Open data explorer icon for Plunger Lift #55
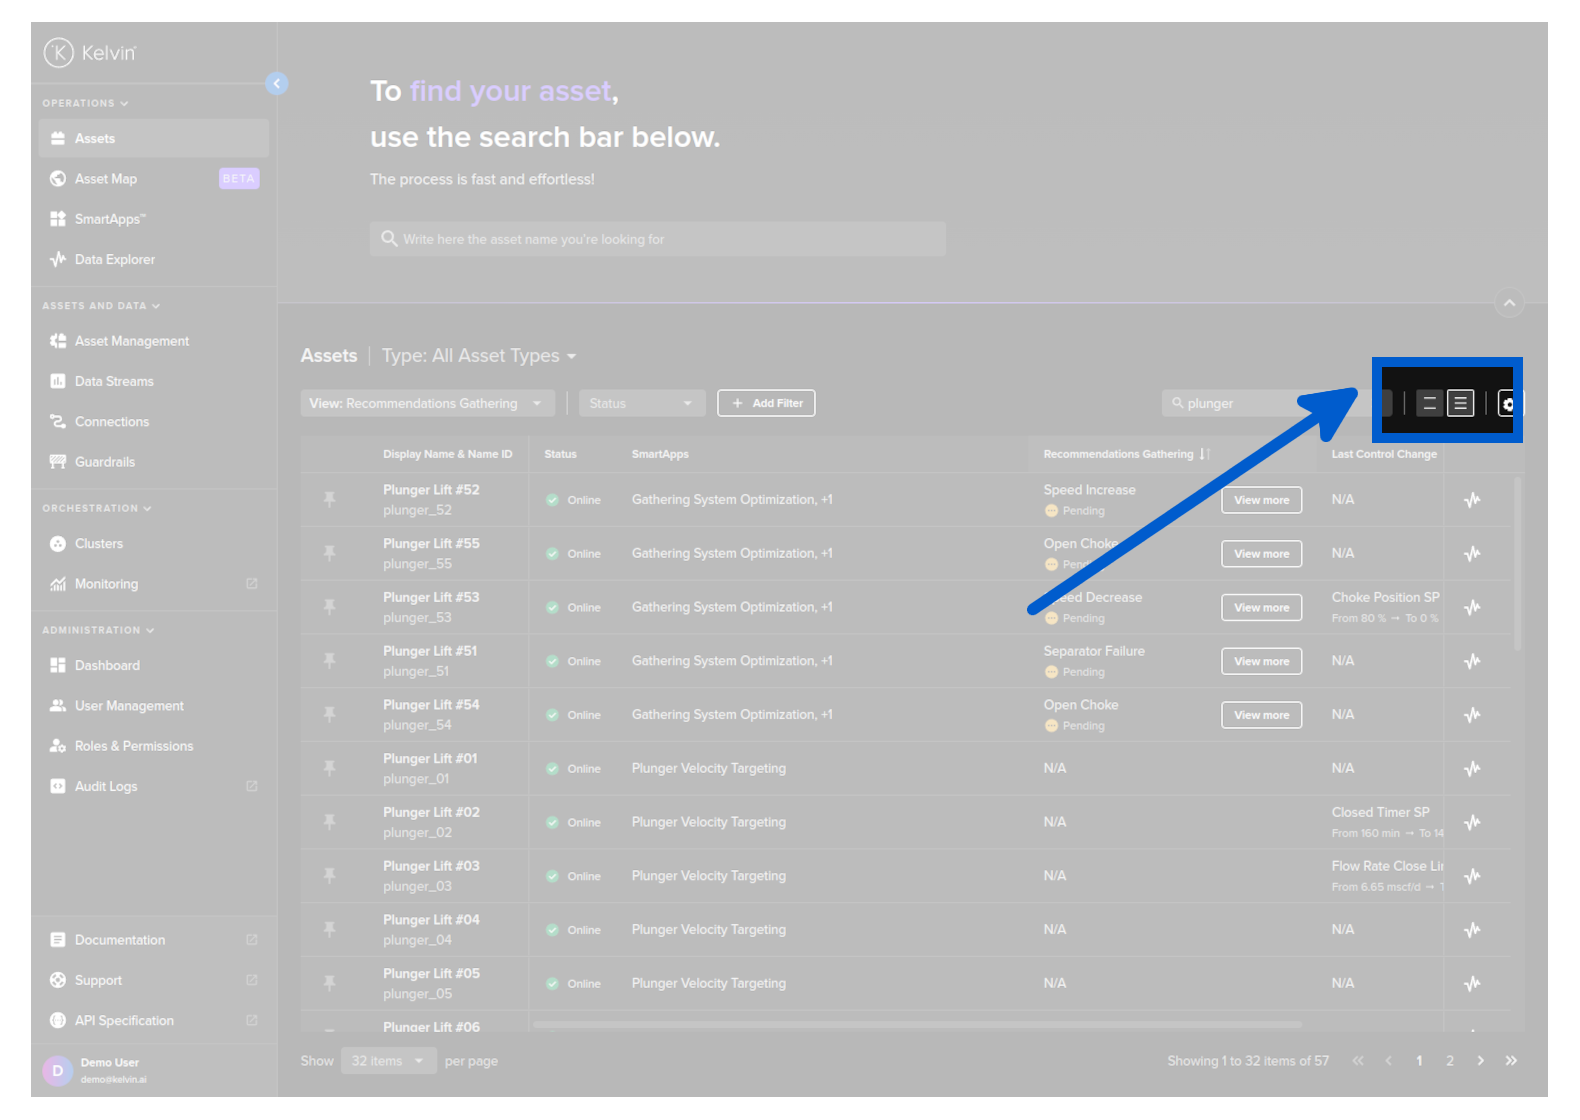The width and height of the screenshot is (1580, 1120). tap(1472, 554)
